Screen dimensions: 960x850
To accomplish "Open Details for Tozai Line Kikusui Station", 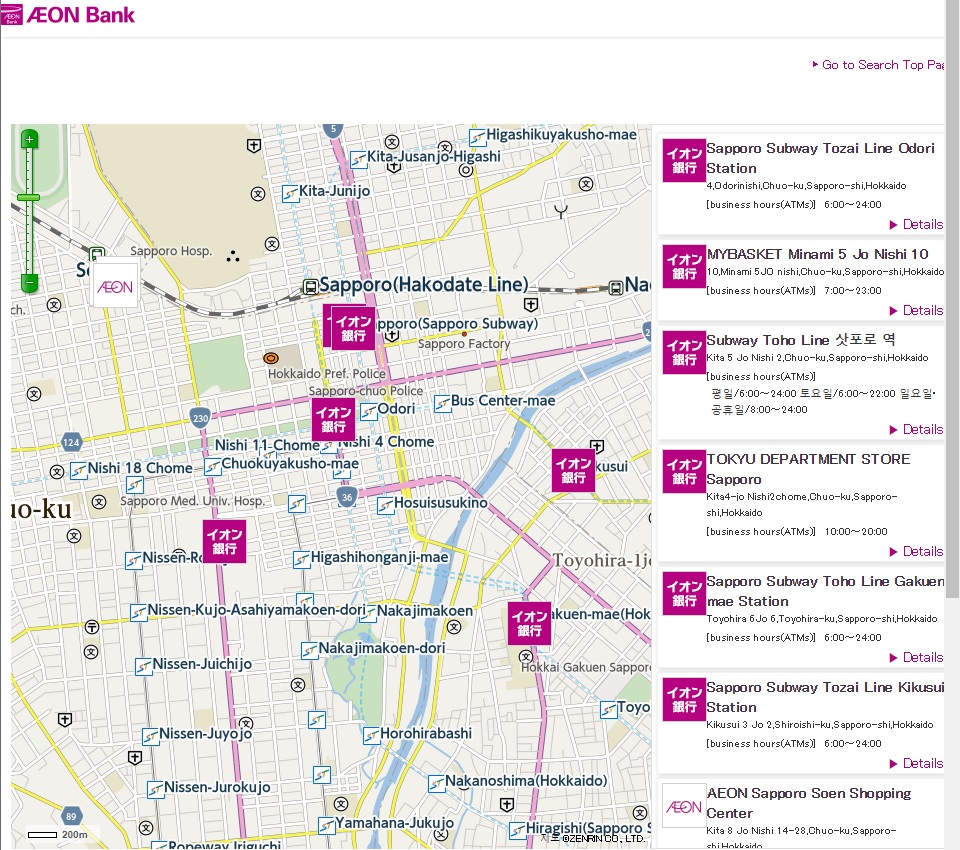I will click(917, 763).
